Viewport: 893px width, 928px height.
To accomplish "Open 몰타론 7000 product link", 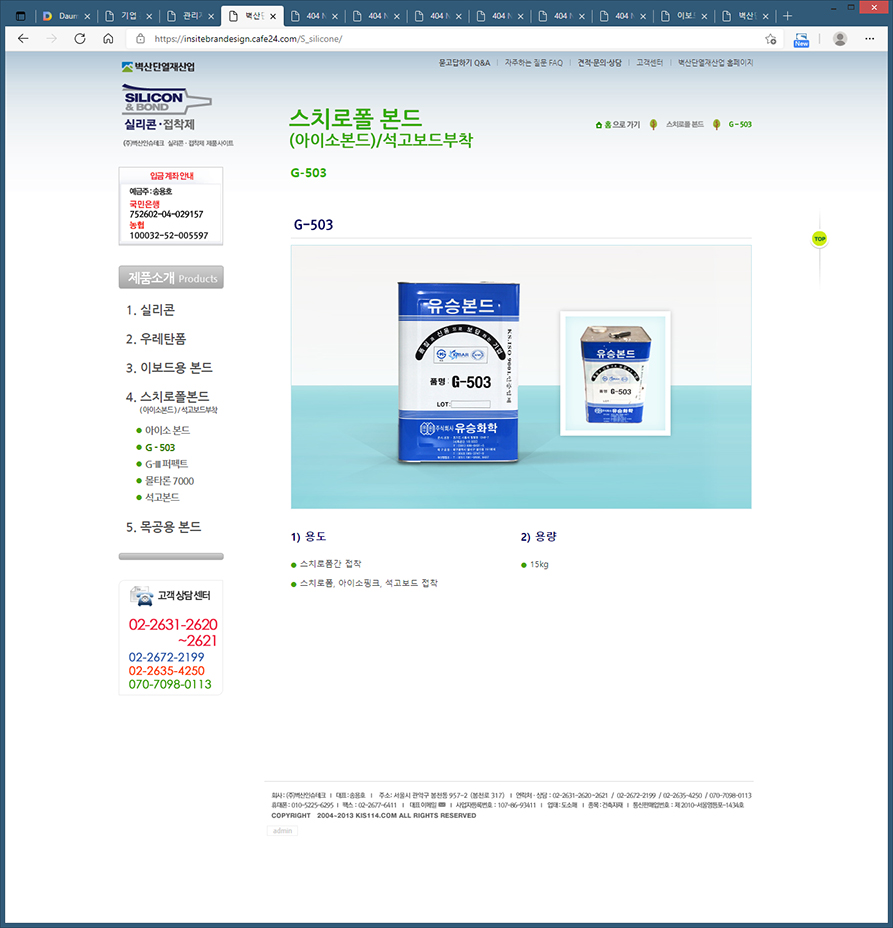I will tap(169, 481).
